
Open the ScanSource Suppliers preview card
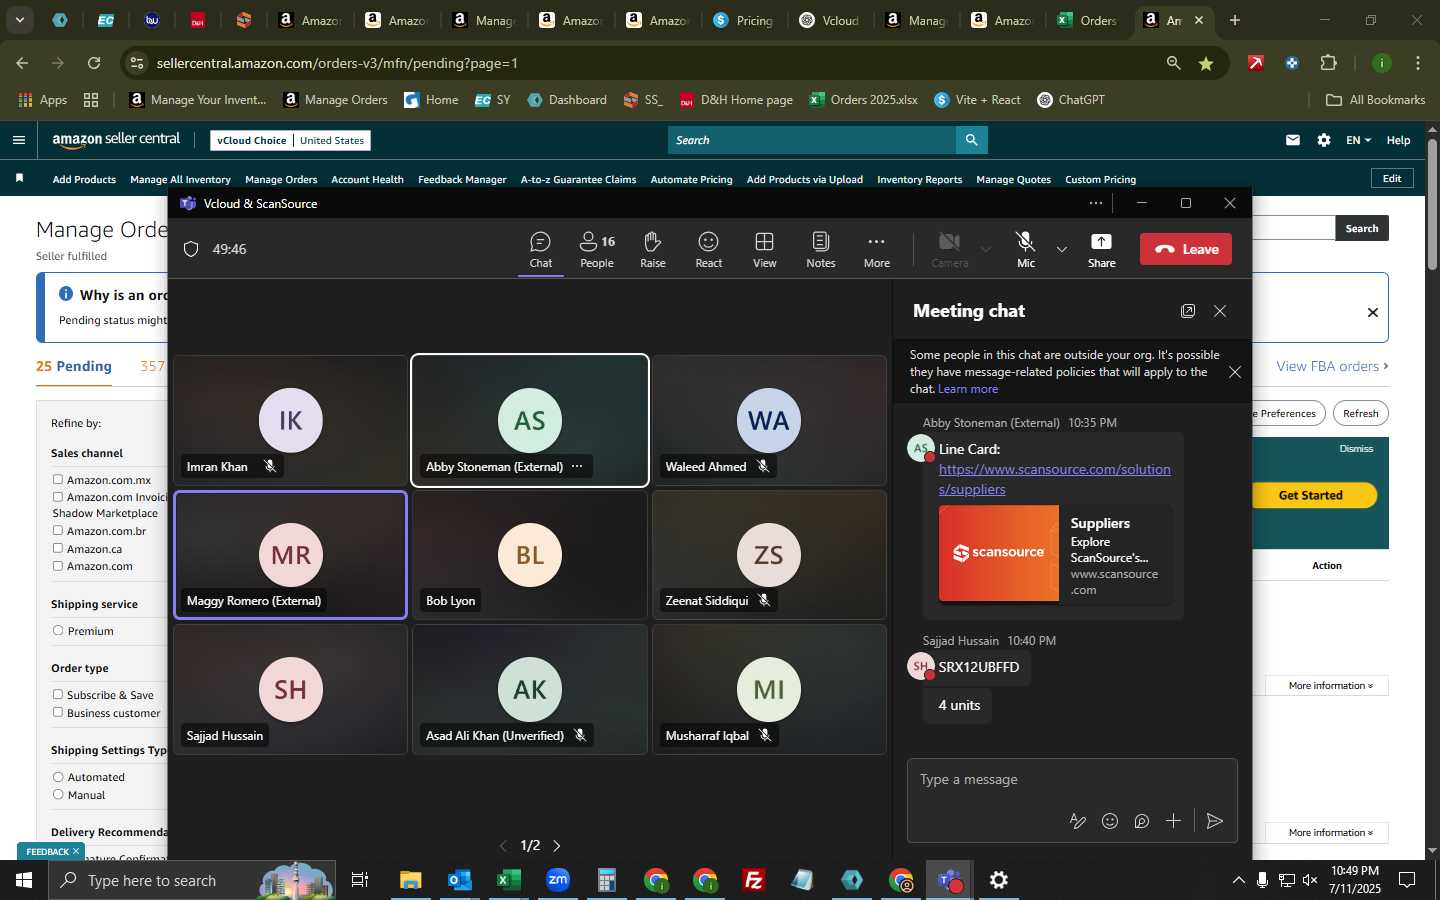click(x=1055, y=553)
